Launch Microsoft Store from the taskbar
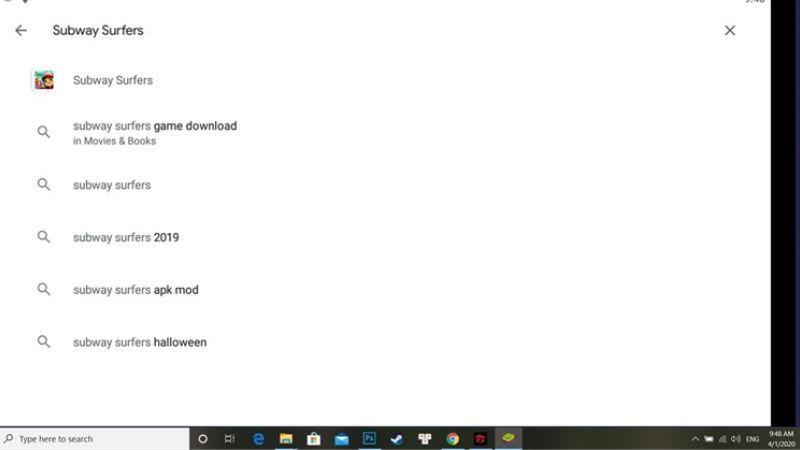This screenshot has height=450, width=800. click(x=313, y=439)
